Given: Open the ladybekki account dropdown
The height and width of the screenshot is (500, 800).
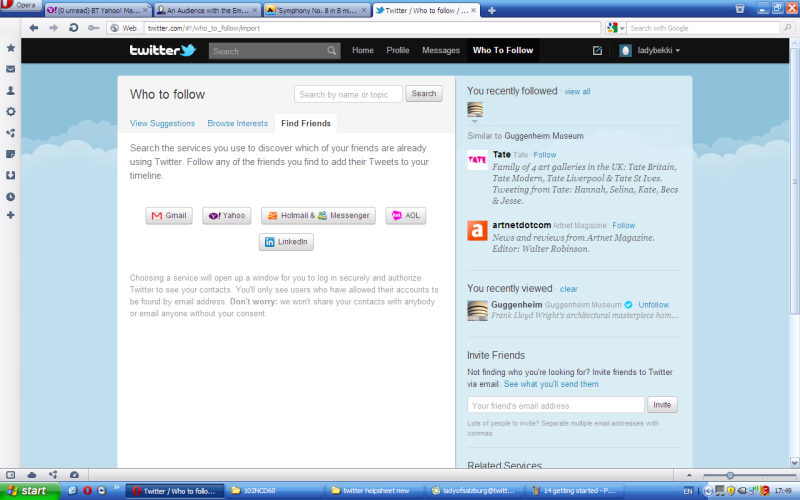Looking at the screenshot, I should coord(649,51).
